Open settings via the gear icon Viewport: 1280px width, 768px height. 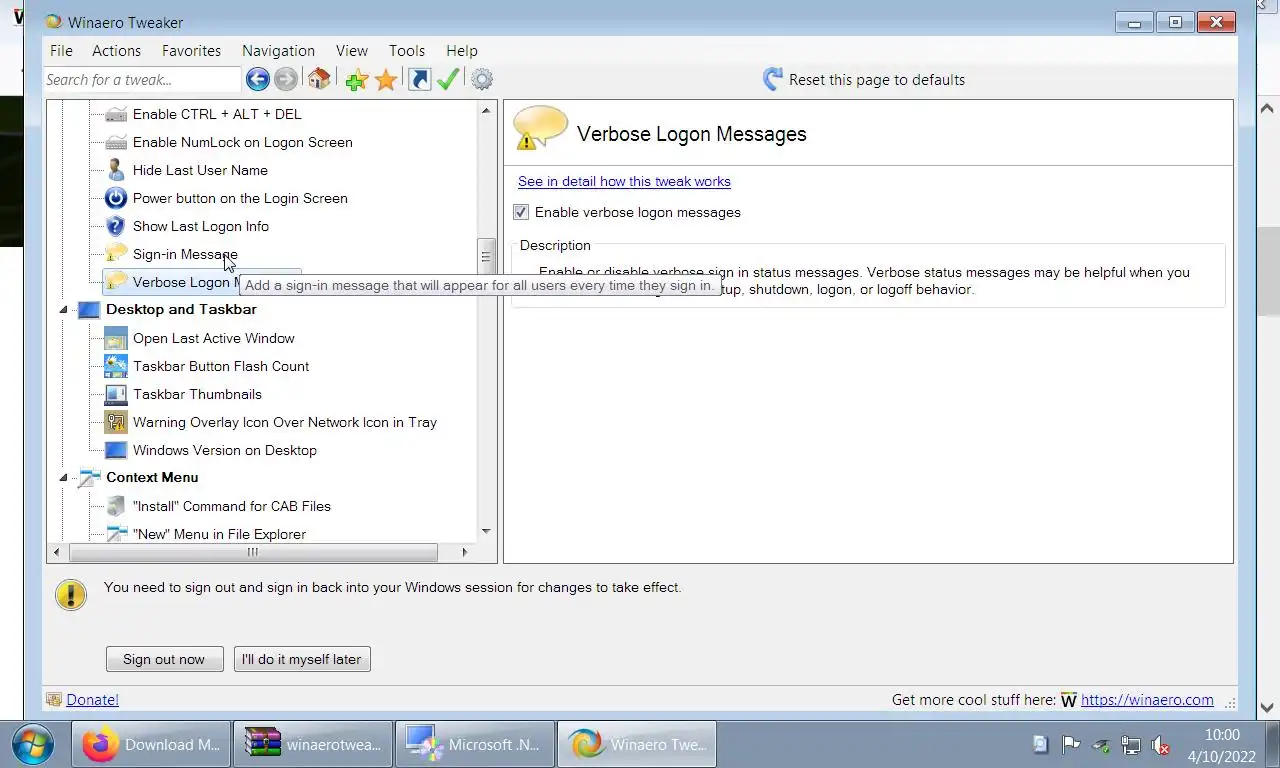(x=482, y=79)
